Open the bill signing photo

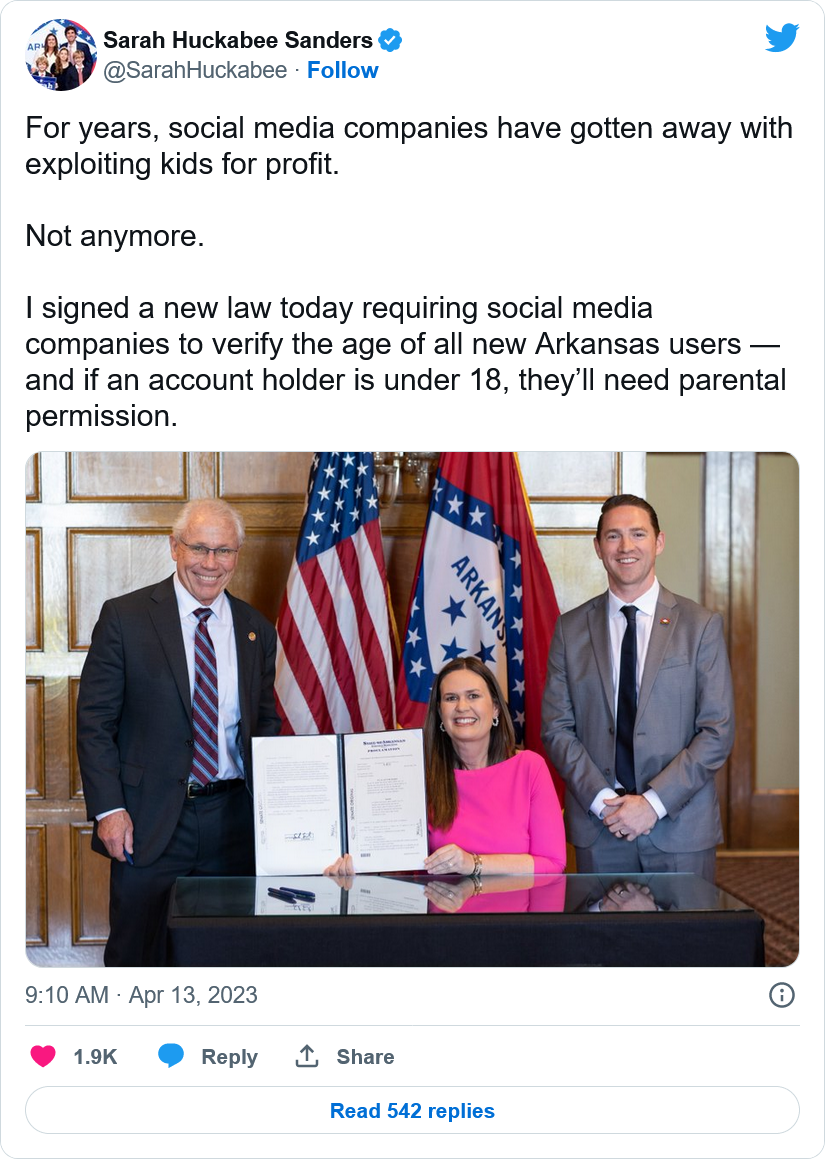click(x=412, y=708)
